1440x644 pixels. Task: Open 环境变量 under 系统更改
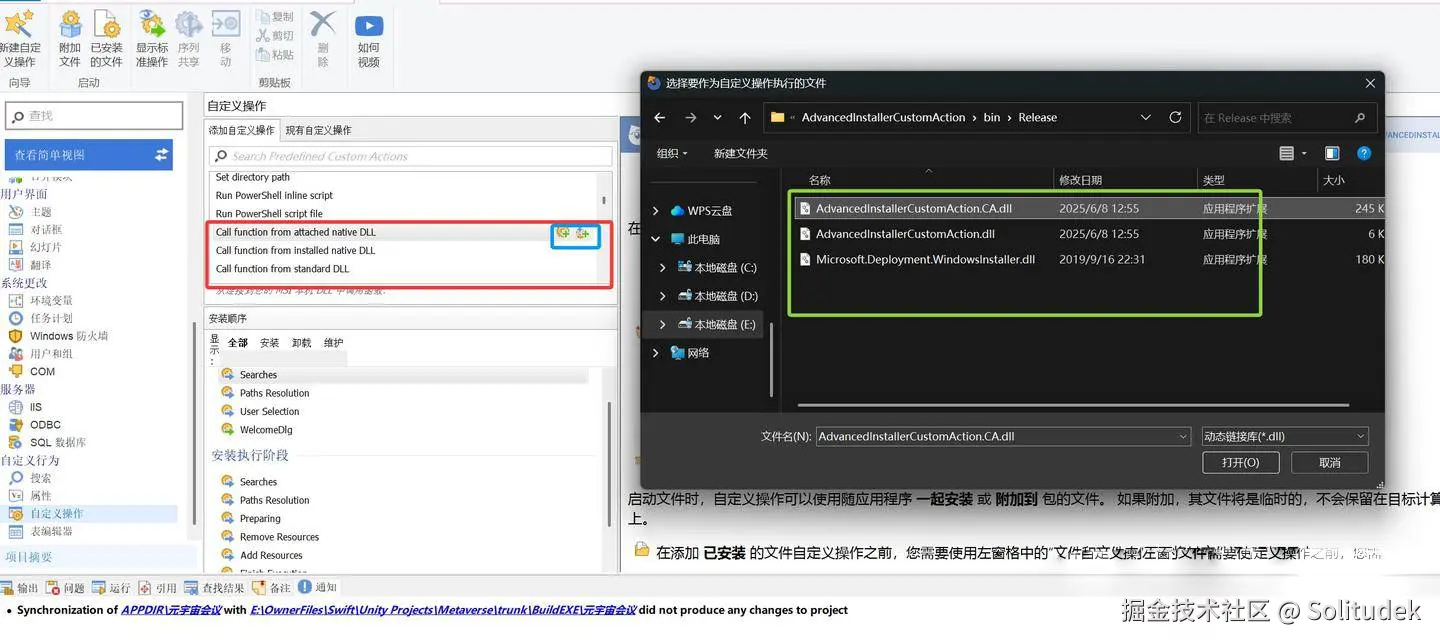(51, 300)
